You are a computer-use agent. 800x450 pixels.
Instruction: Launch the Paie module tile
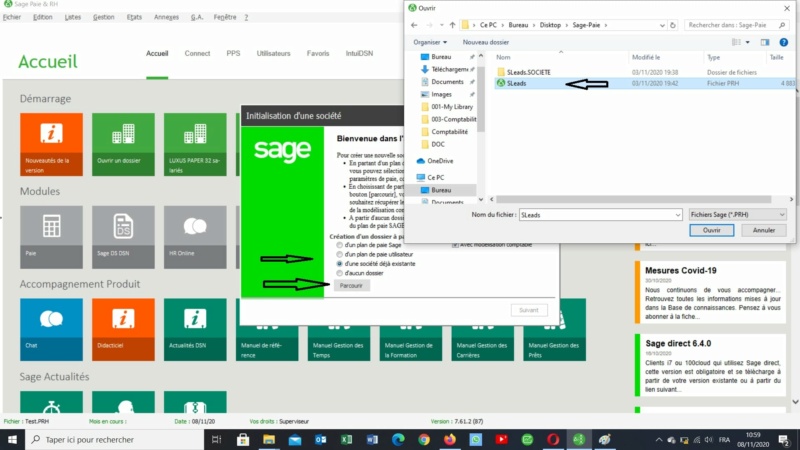(x=51, y=237)
